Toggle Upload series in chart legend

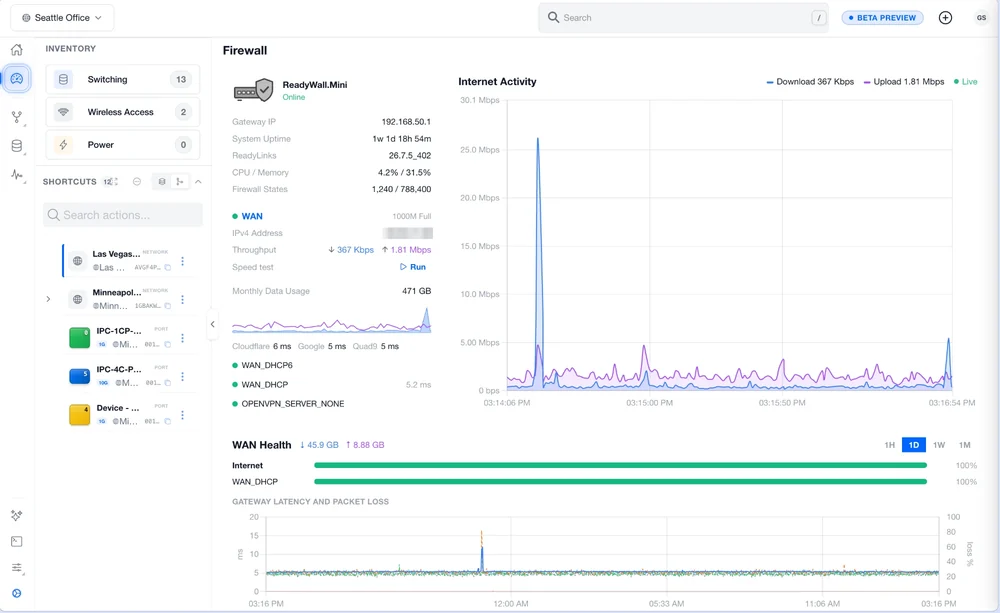[x=904, y=82]
